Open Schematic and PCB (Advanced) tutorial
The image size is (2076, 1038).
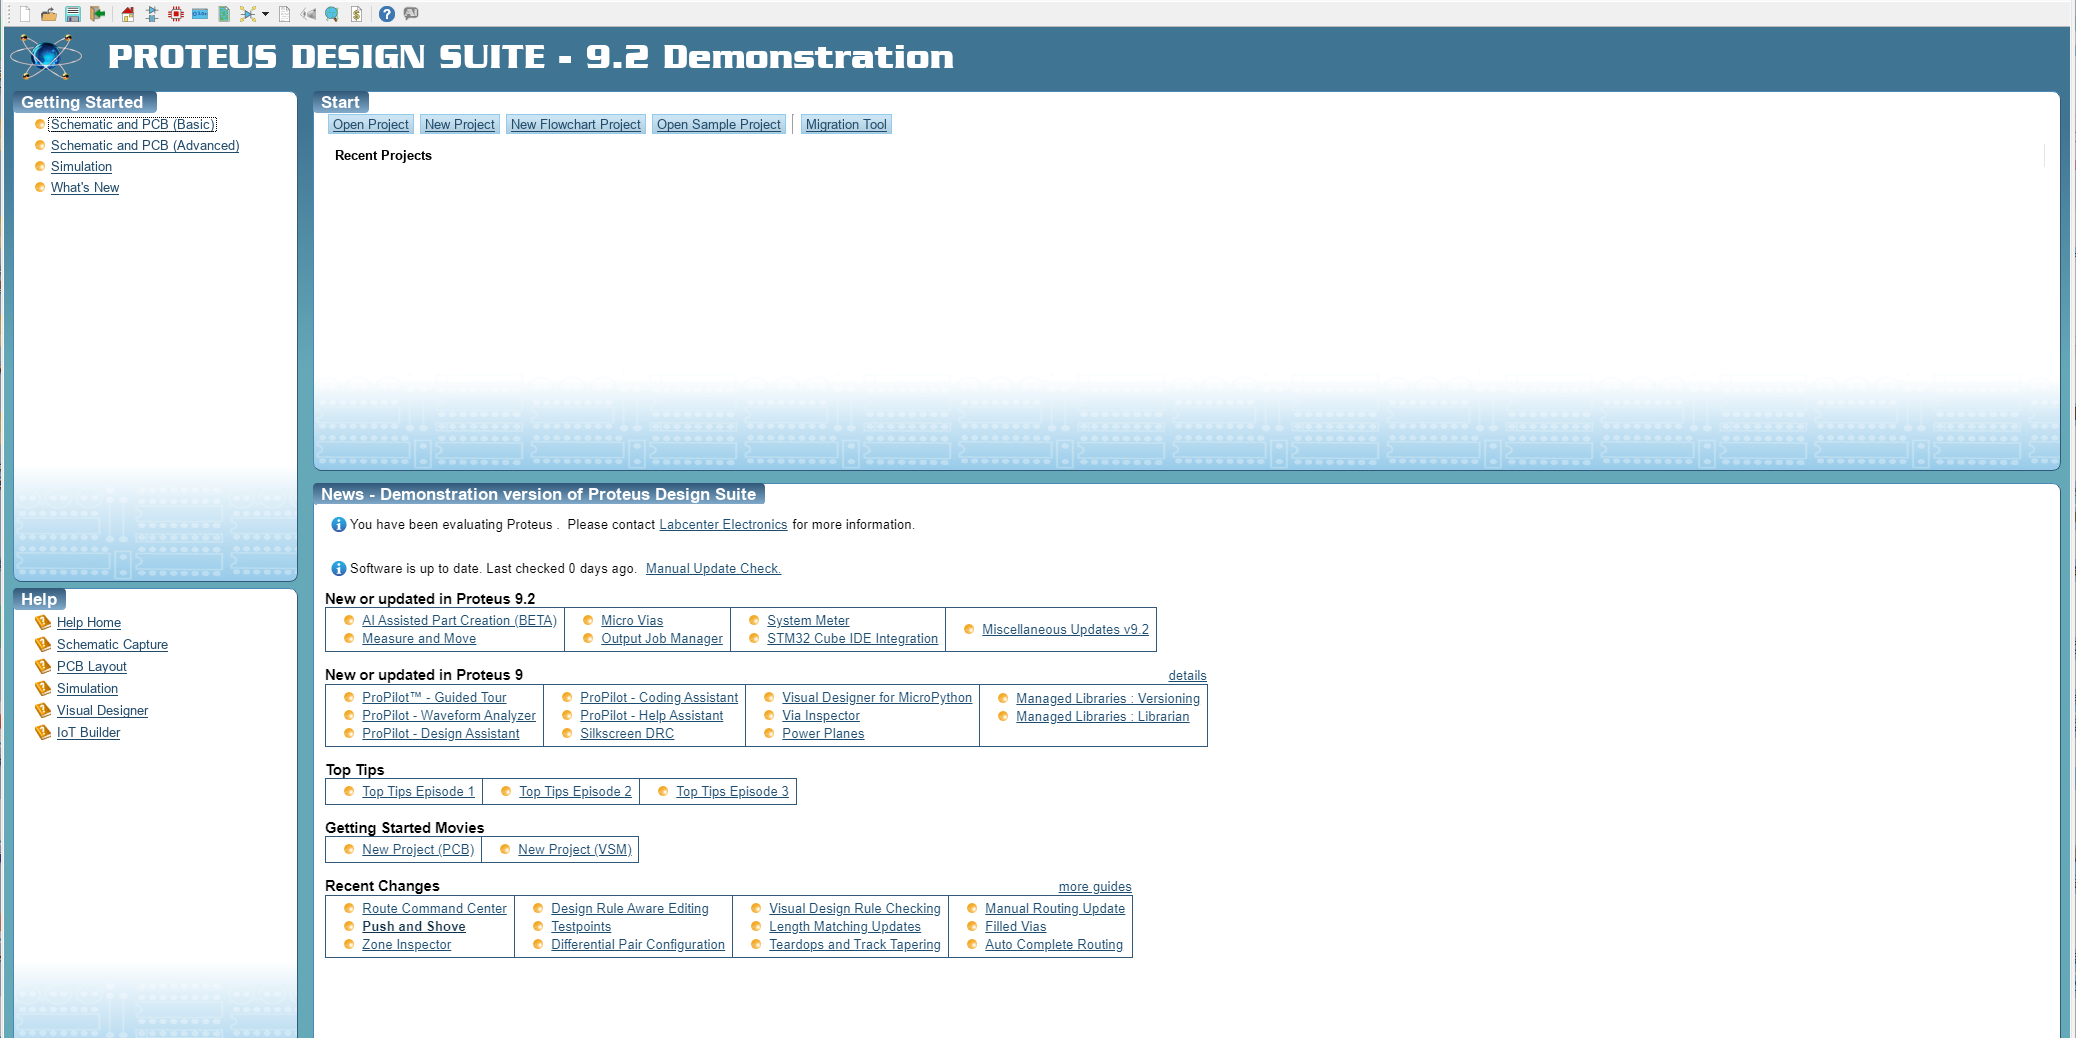145,145
